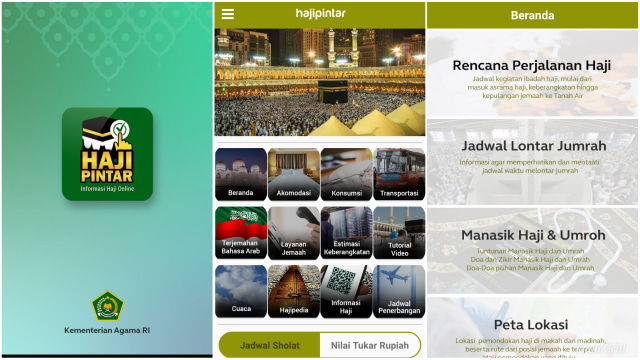Image resolution: width=640 pixels, height=360 pixels.
Task: Open the Transportasi bus tile
Action: pyautogui.click(x=399, y=174)
